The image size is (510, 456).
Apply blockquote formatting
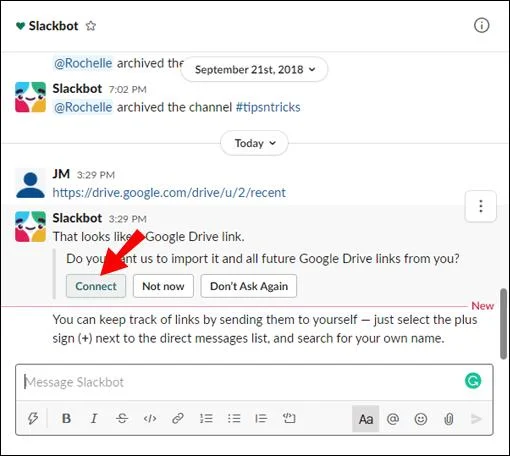point(261,418)
